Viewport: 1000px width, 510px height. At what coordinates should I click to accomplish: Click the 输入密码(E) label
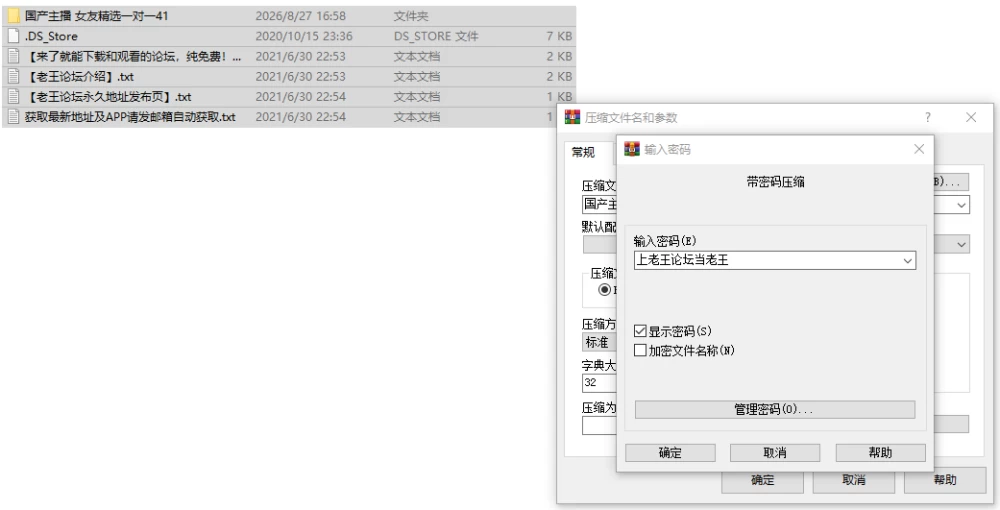tap(665, 241)
